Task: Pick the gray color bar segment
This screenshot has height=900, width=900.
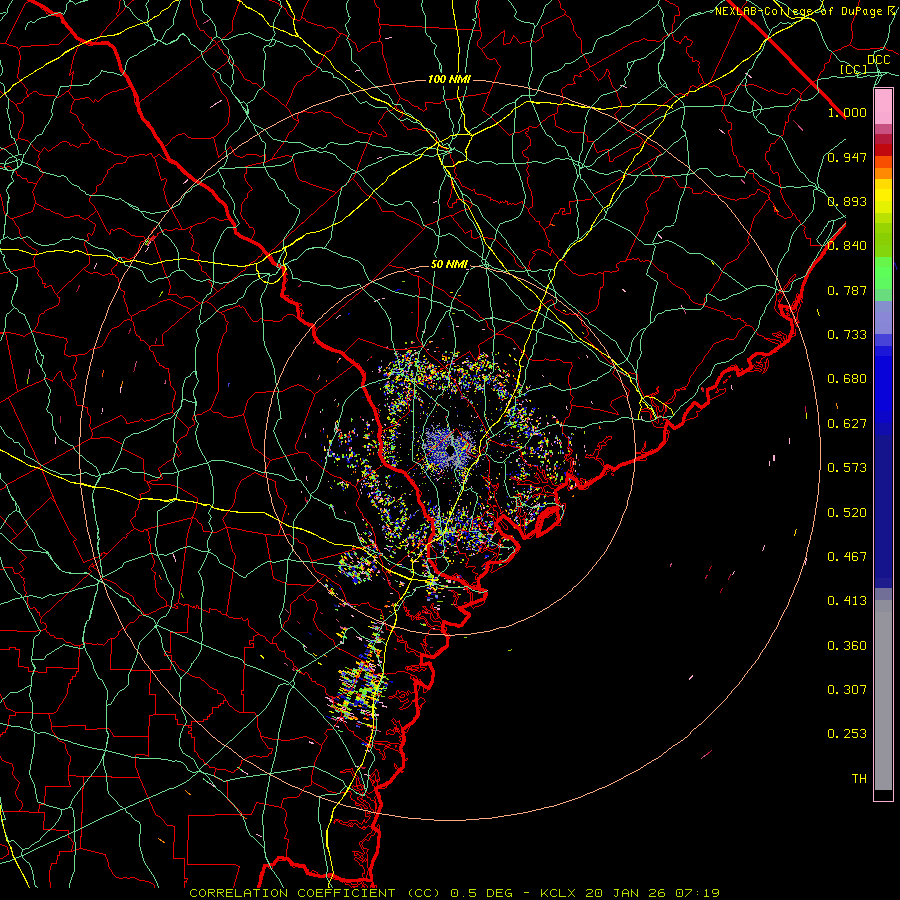Action: point(883,695)
